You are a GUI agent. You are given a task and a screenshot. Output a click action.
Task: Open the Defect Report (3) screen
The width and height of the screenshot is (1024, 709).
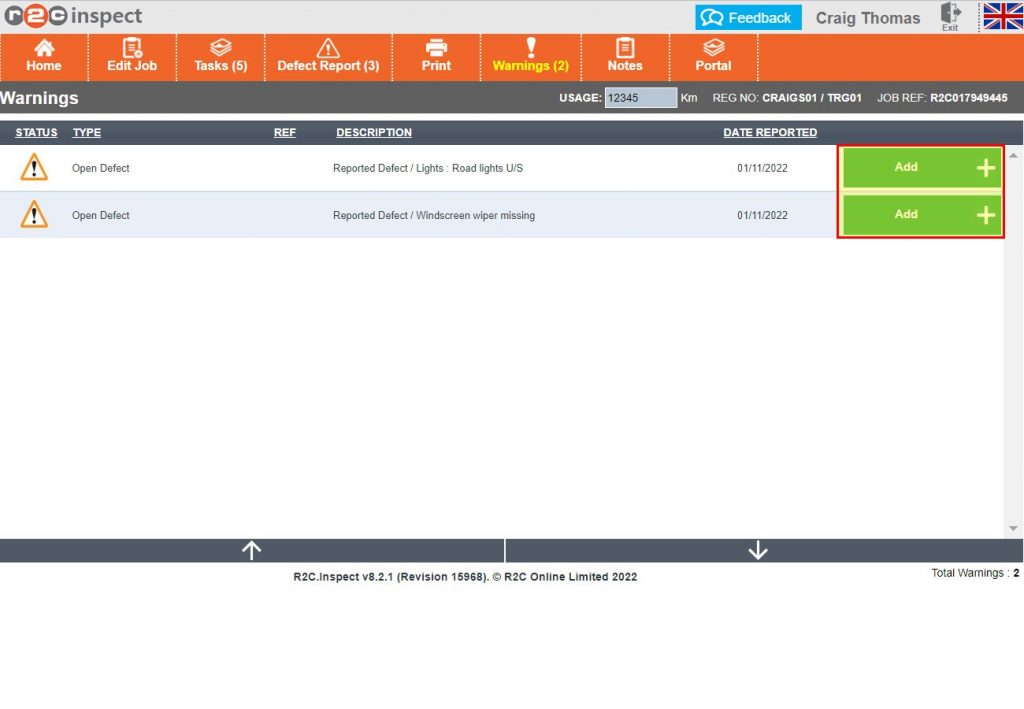coord(328,57)
